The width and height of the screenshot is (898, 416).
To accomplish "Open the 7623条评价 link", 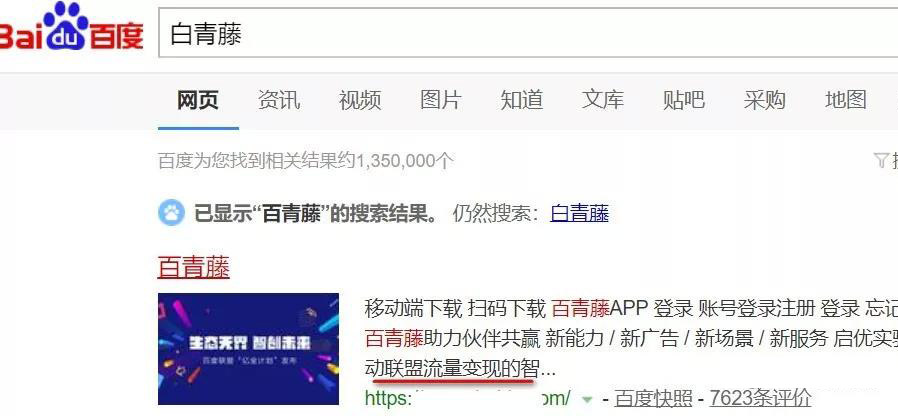I will (761, 397).
